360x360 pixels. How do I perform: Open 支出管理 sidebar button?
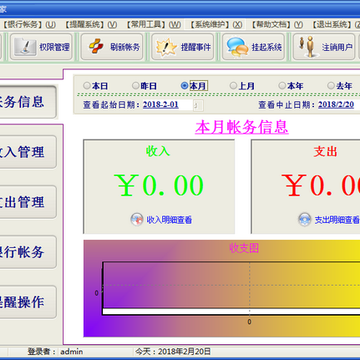pos(27,202)
